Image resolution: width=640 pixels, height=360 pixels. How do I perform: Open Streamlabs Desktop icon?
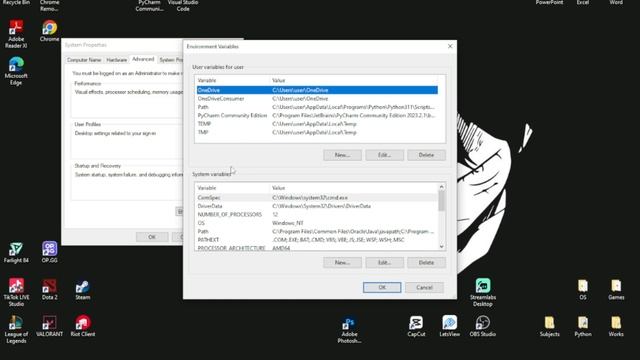pyautogui.click(x=482, y=292)
